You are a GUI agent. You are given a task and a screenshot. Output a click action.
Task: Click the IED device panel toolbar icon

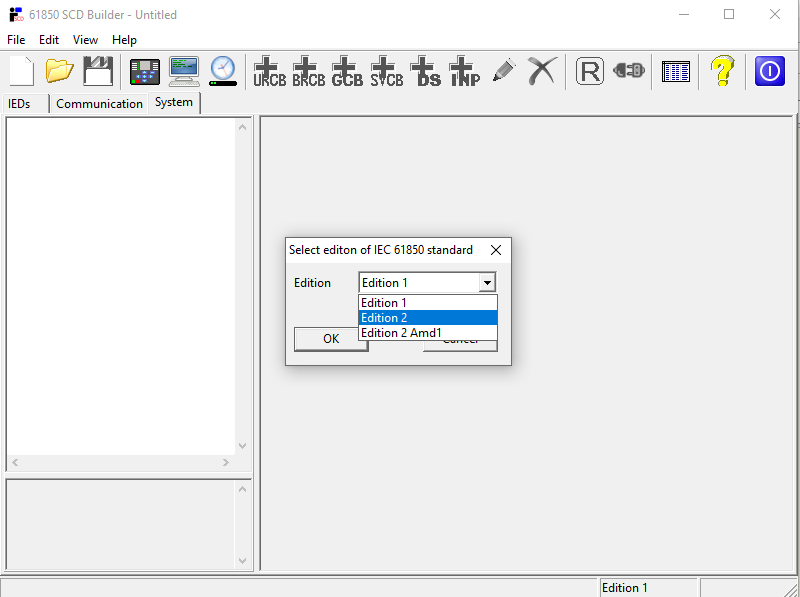145,71
